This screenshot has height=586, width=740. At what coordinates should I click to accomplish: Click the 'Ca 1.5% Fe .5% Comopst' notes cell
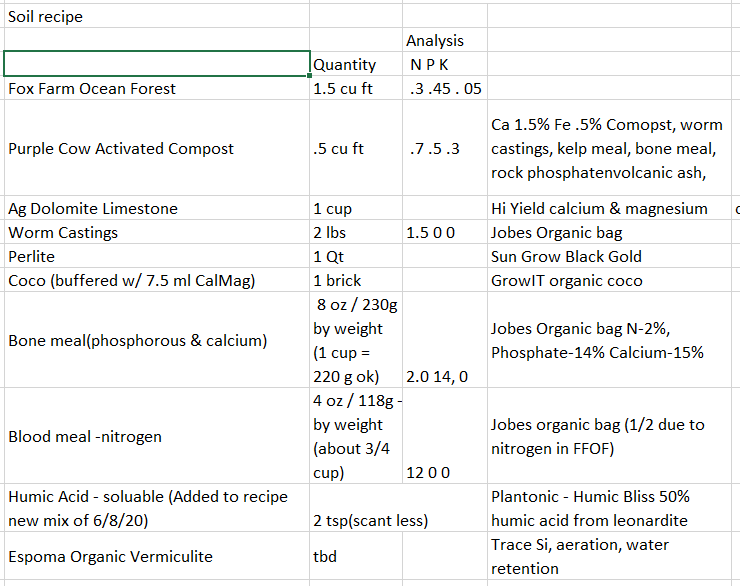609,148
